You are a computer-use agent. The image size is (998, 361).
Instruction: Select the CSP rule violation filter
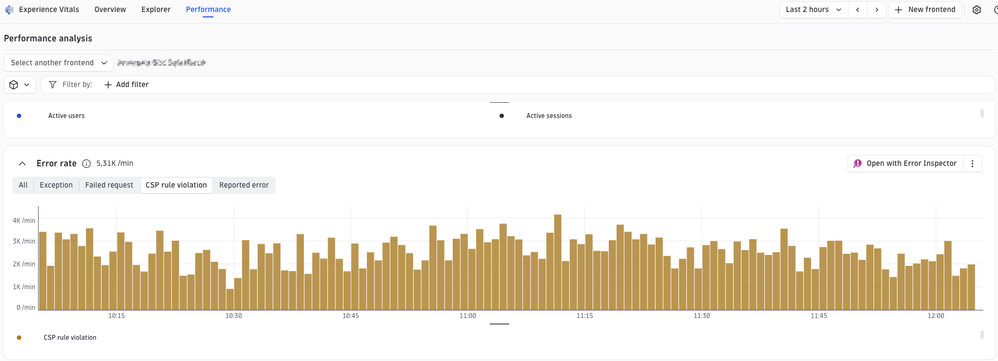(x=176, y=185)
